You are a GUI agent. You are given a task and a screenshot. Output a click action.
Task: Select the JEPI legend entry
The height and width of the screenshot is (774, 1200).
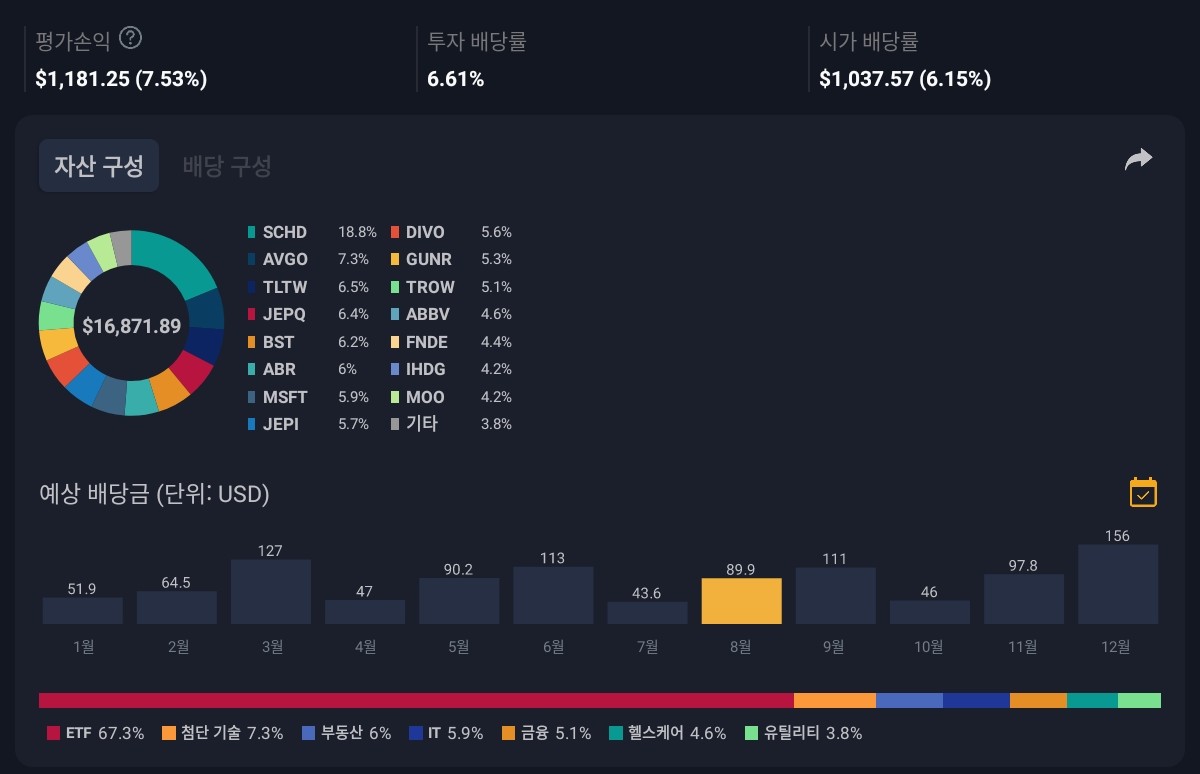(x=311, y=424)
